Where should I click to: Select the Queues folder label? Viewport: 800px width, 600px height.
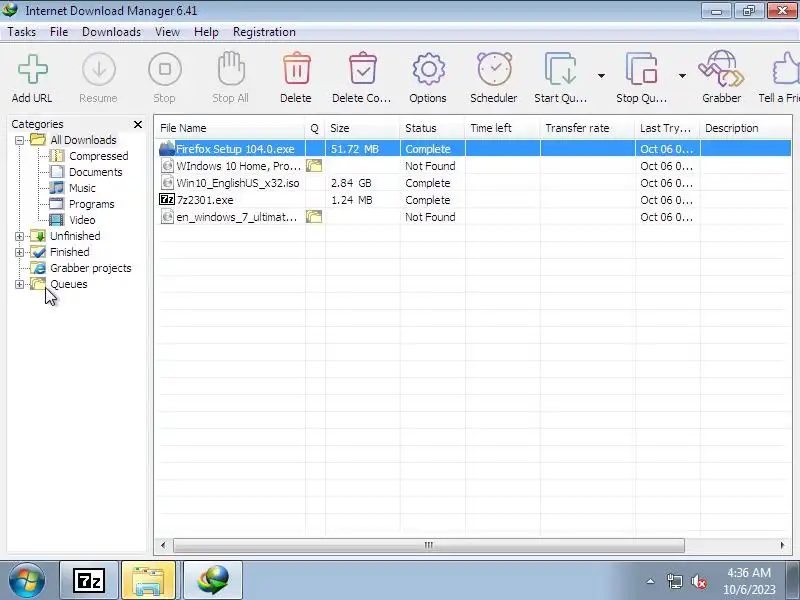68,284
